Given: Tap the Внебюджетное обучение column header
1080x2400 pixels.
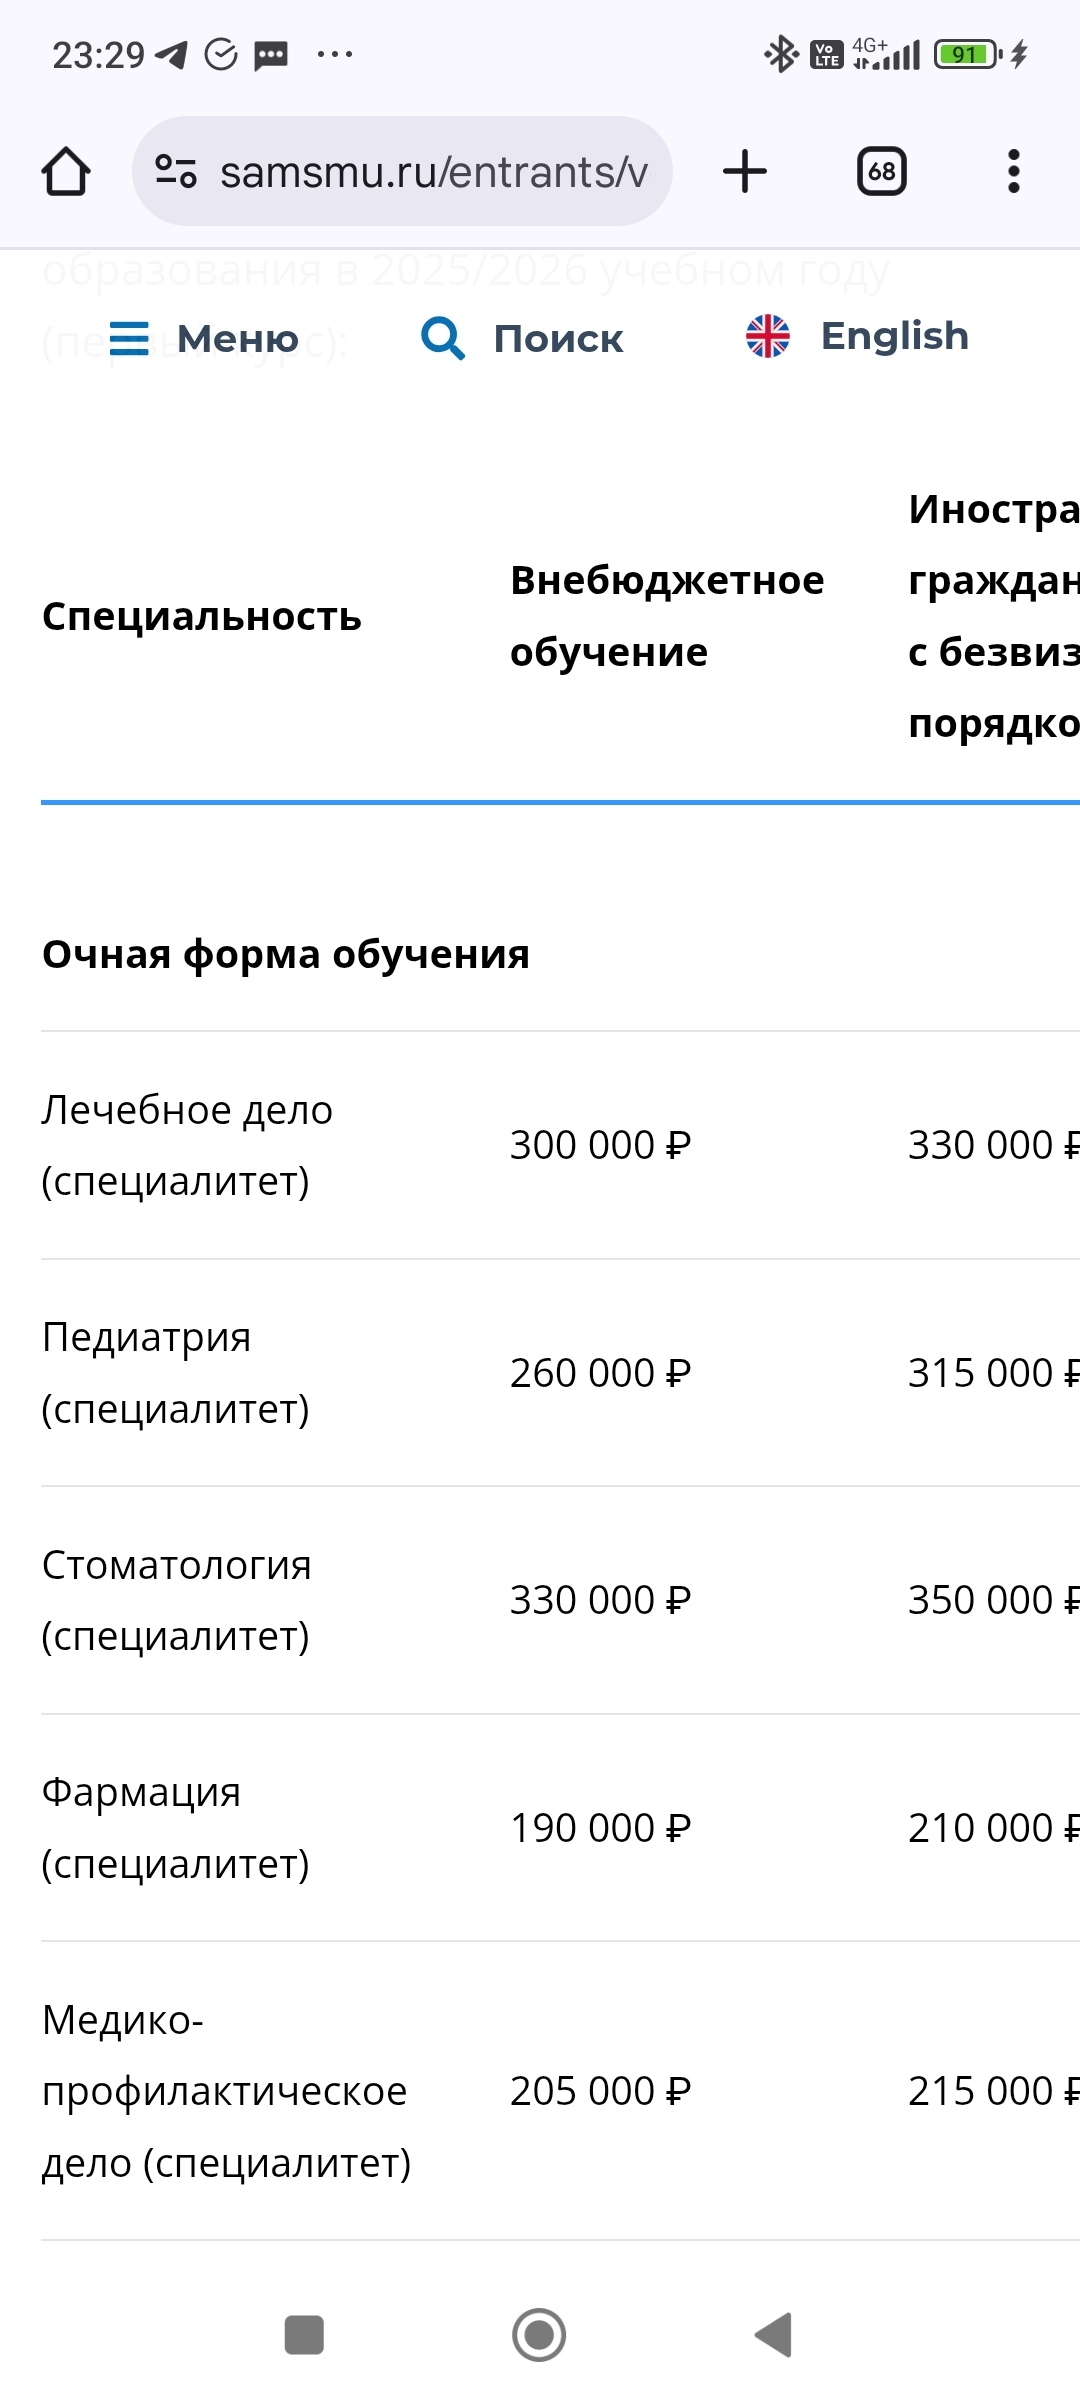Looking at the screenshot, I should point(667,616).
